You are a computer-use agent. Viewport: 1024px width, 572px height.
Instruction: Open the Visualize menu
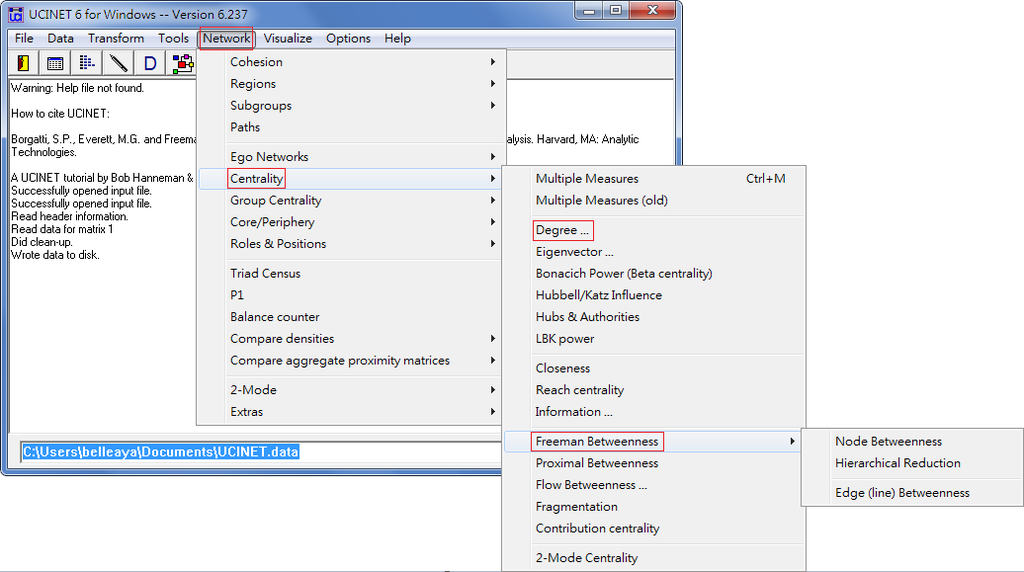[x=288, y=39]
